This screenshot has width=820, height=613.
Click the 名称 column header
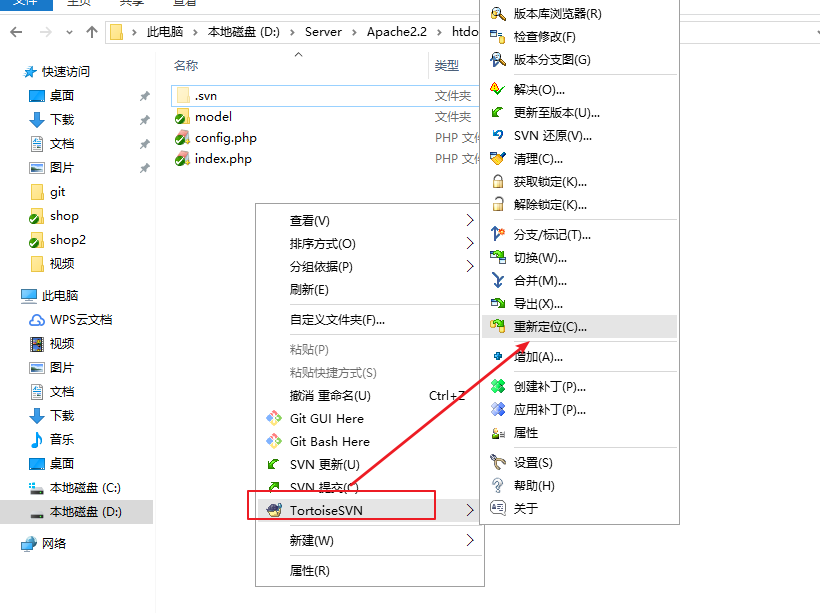(186, 66)
